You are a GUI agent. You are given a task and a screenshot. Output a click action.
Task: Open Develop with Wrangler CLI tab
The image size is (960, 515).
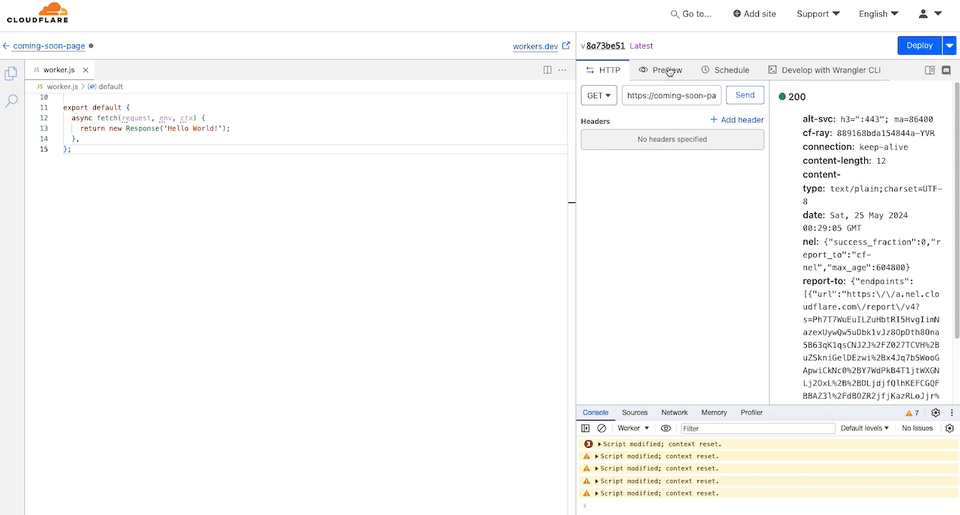(x=824, y=70)
